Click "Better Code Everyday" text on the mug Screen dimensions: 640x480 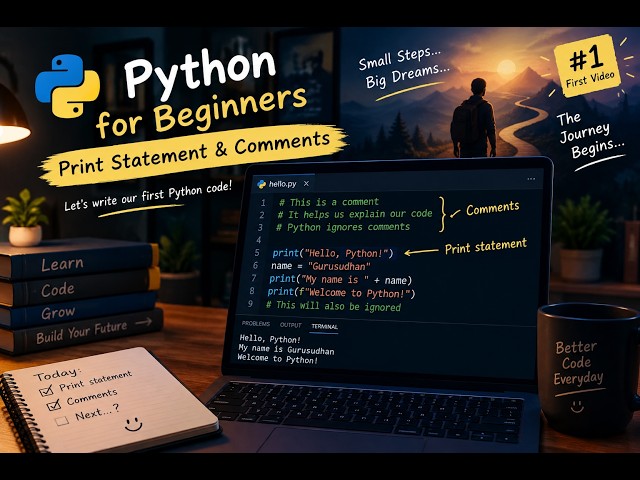point(578,363)
